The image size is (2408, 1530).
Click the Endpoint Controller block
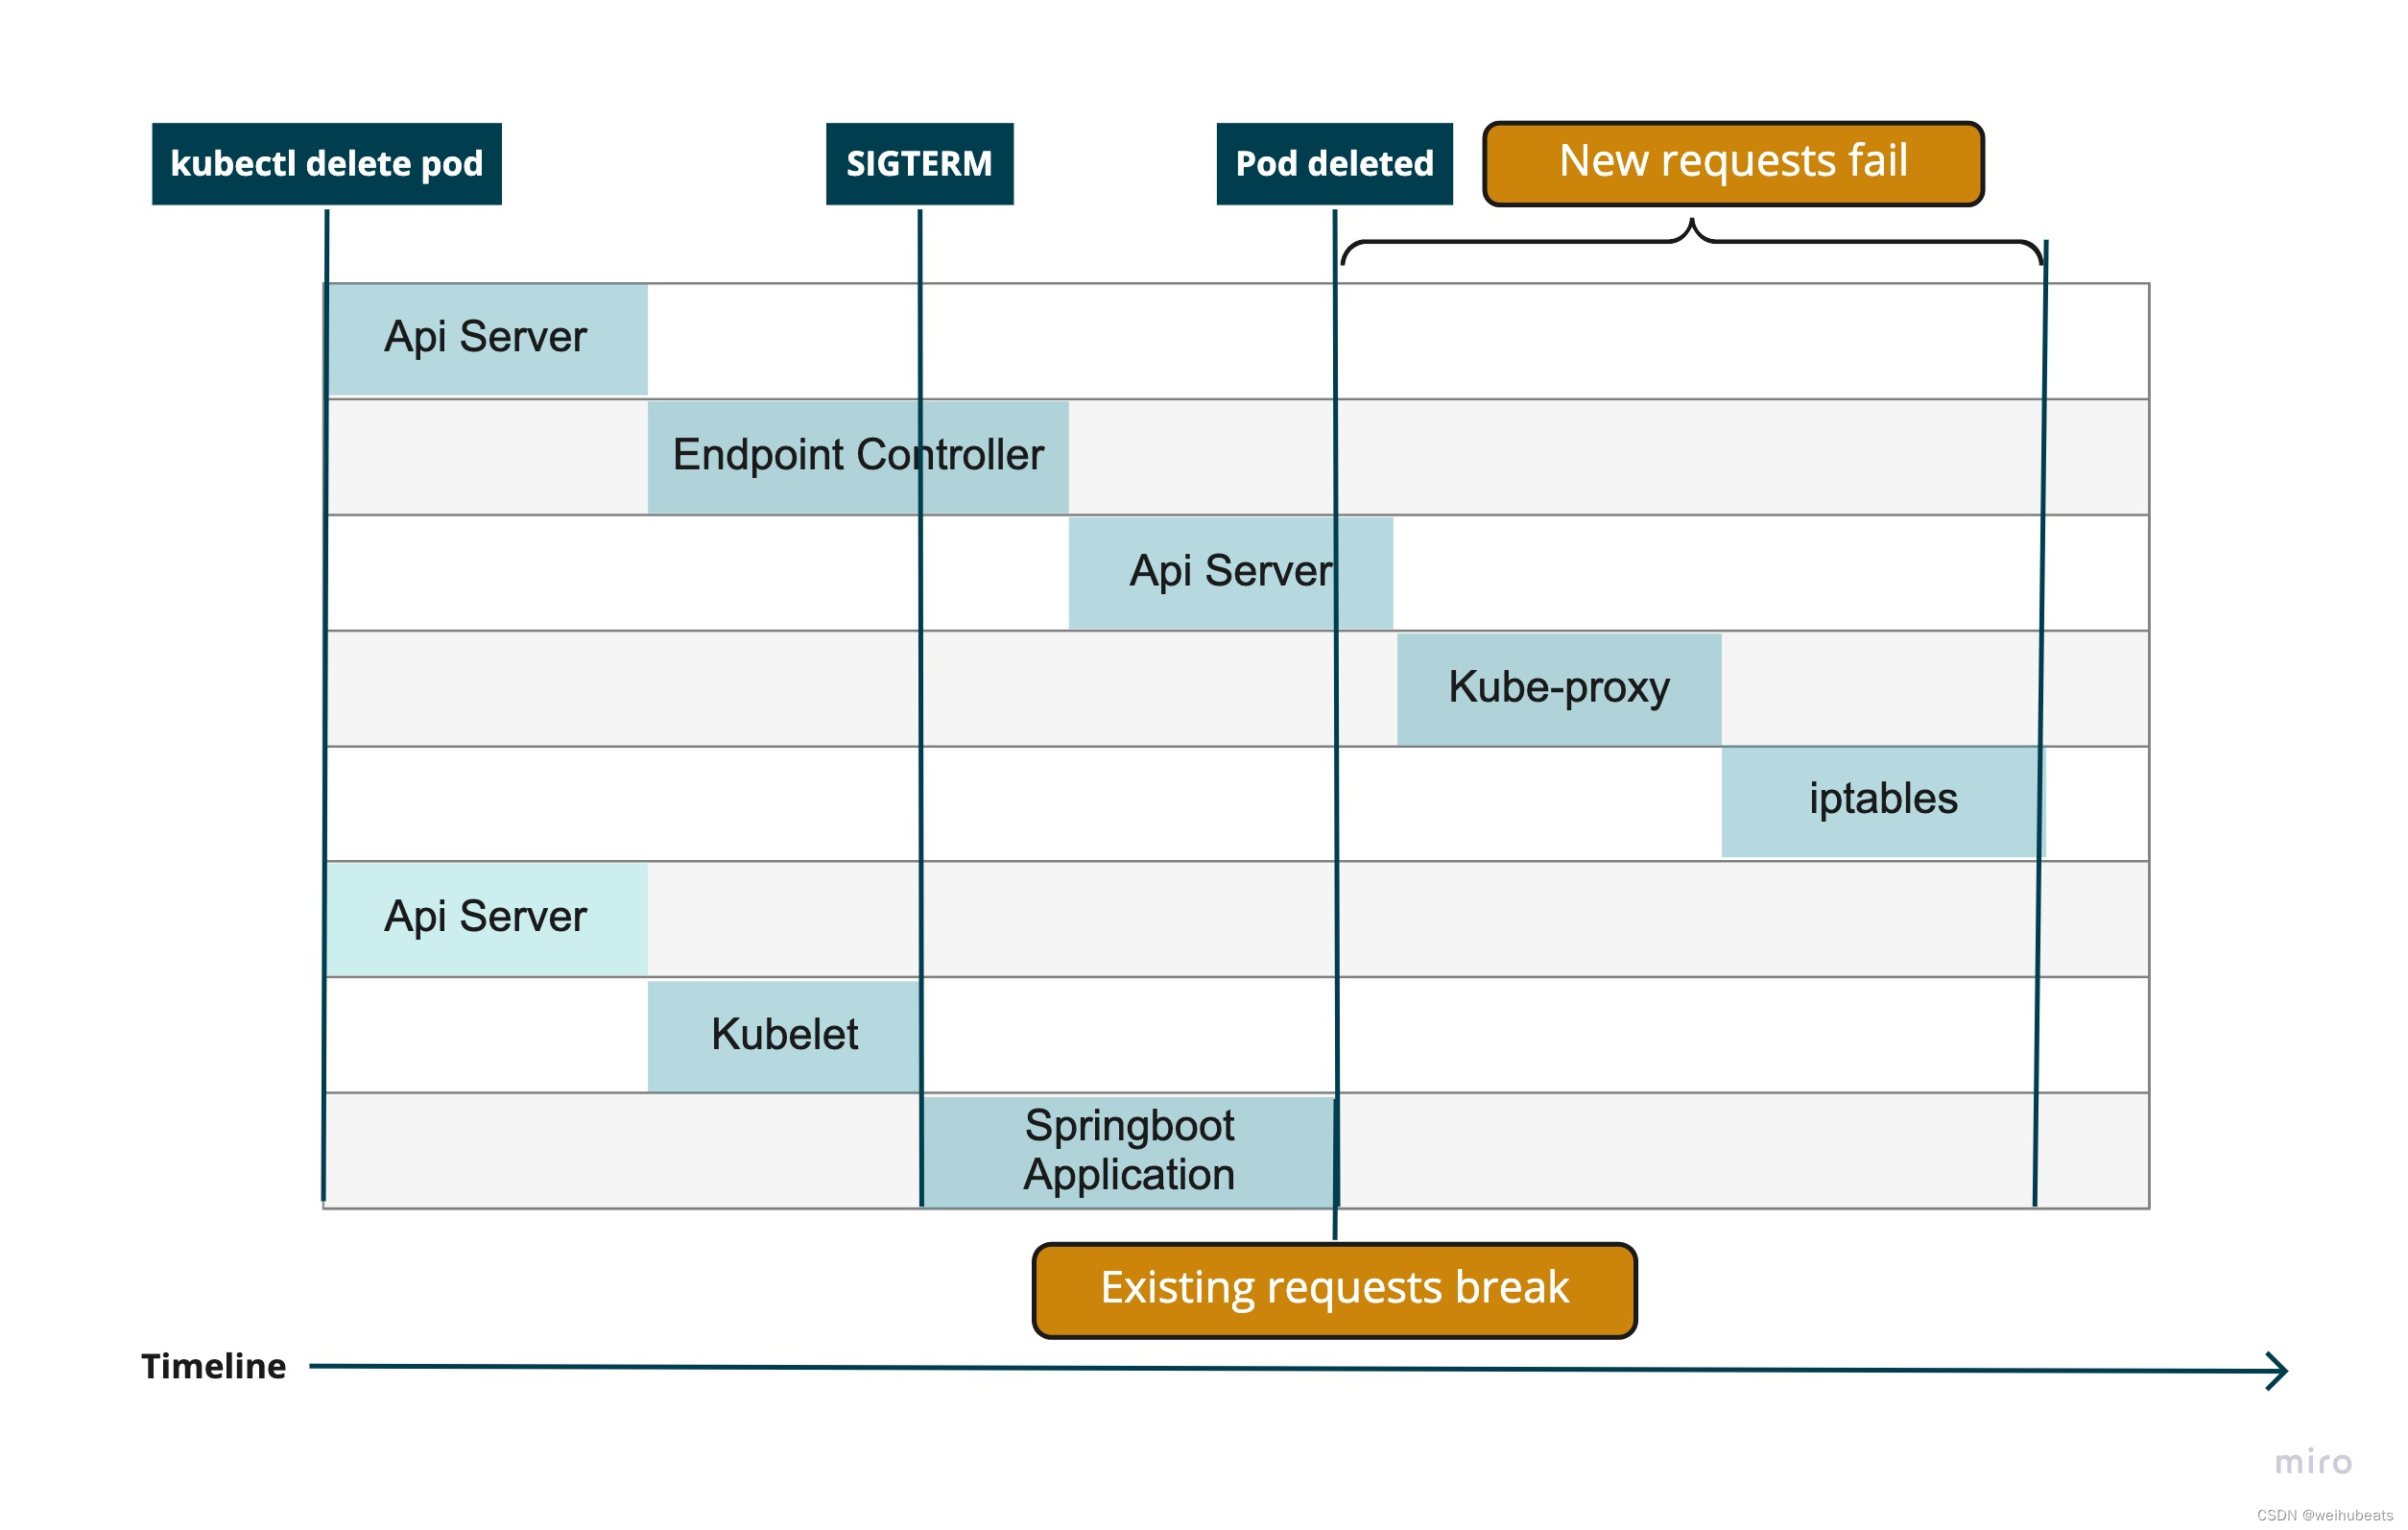[x=858, y=457]
